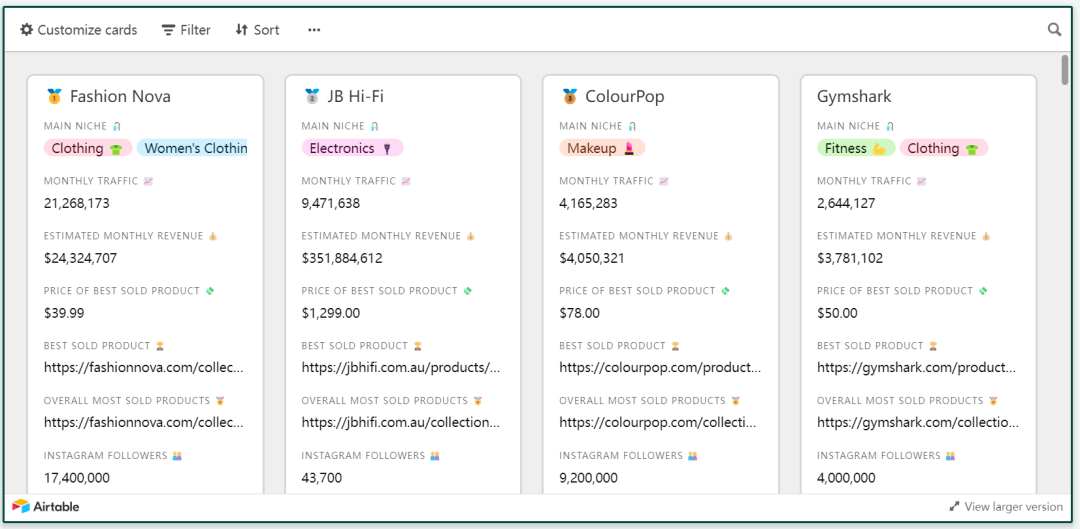1080x529 pixels.
Task: Click the expand arrows icon beside View larger version
Action: click(954, 507)
